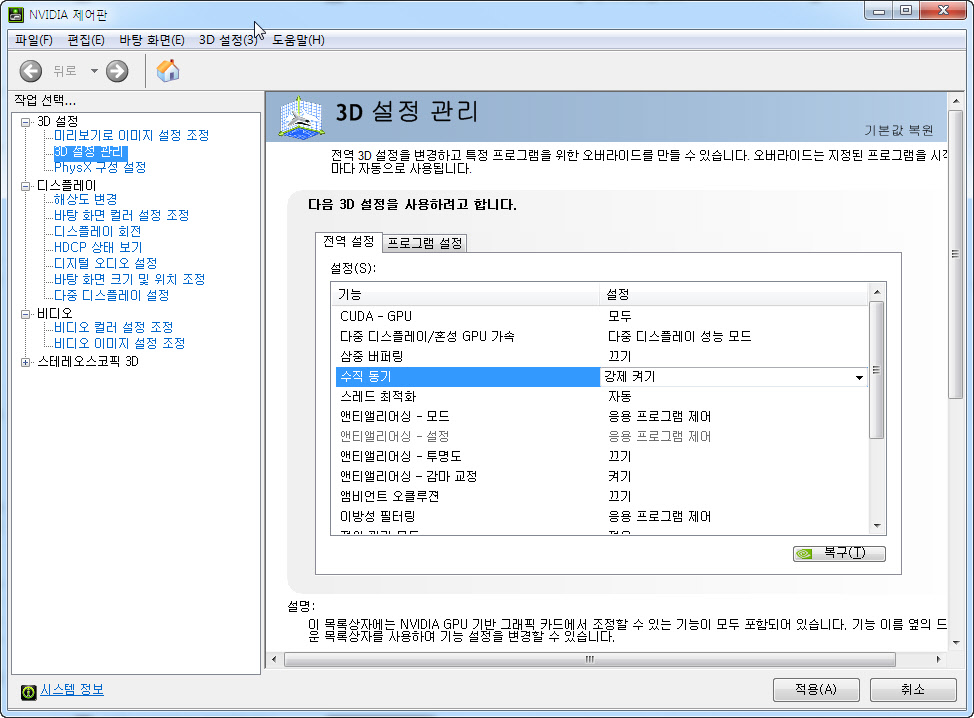Click the 기능 column header

(x=466, y=294)
